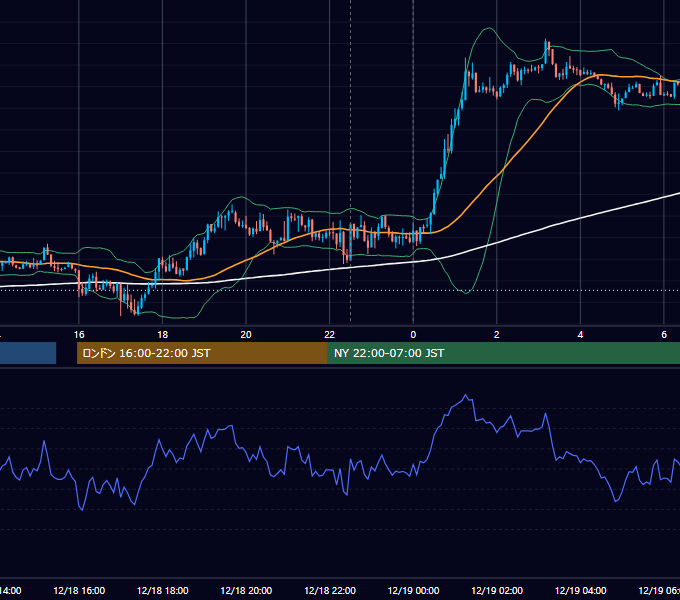Click the 12/19 04:00 time axis label
Viewport: 680px width, 600px height.
[581, 590]
